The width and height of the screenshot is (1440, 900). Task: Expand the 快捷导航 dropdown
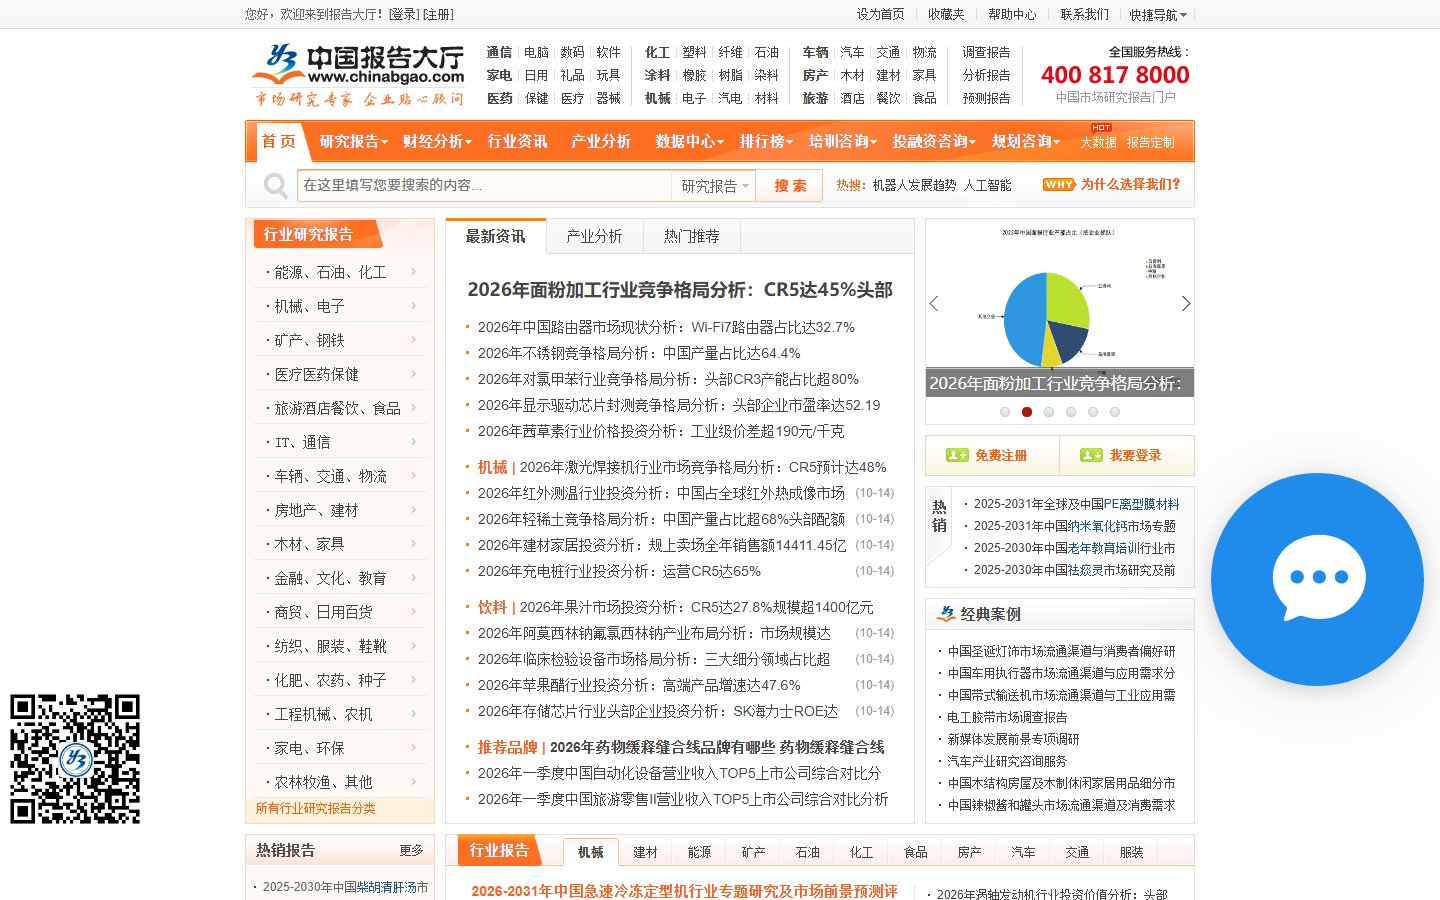coord(1158,14)
